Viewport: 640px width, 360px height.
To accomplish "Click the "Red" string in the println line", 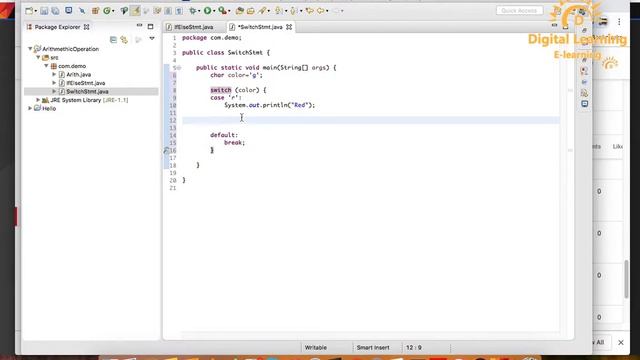I will coord(300,105).
